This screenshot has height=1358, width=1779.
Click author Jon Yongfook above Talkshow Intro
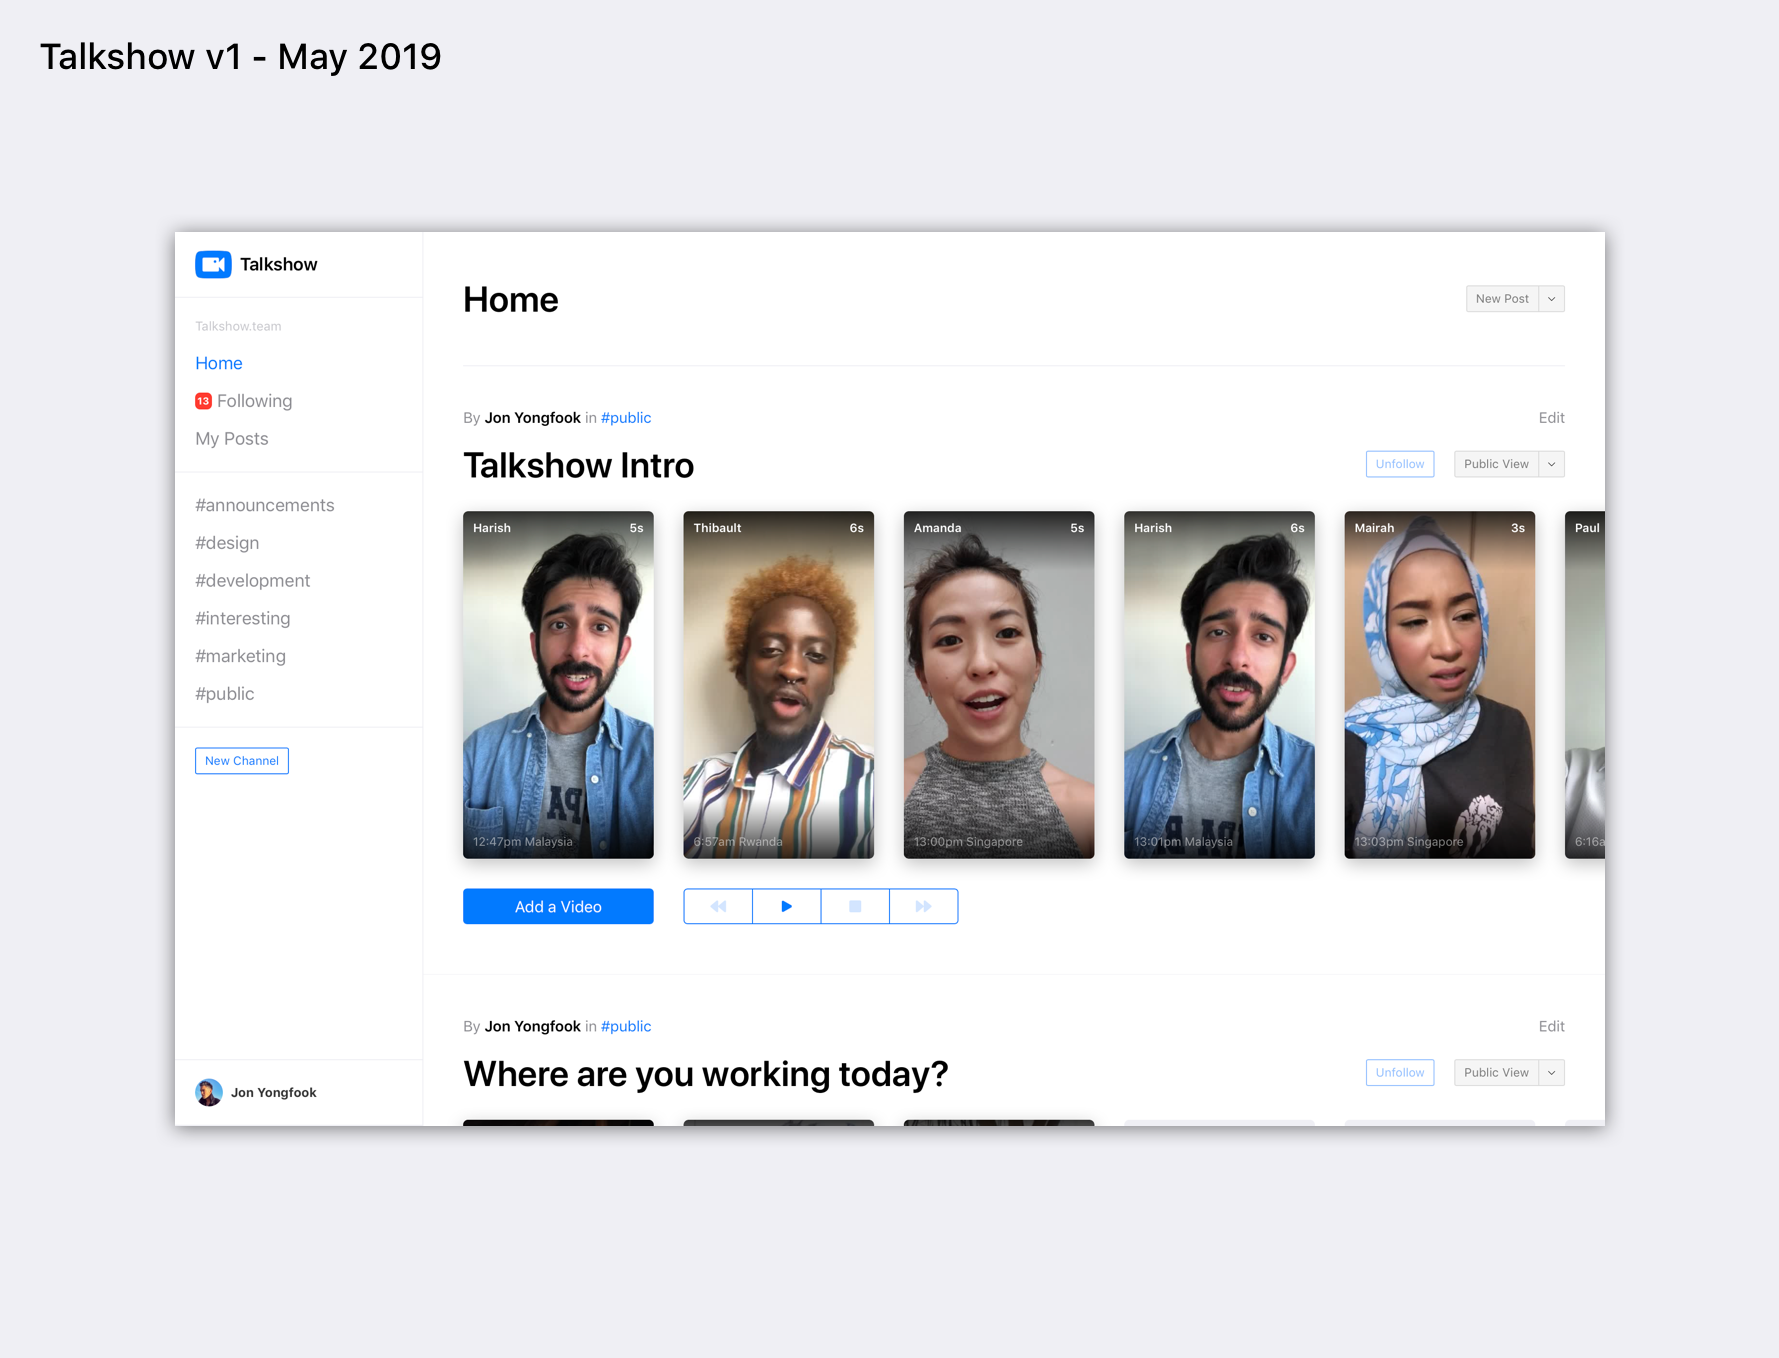pyautogui.click(x=533, y=418)
